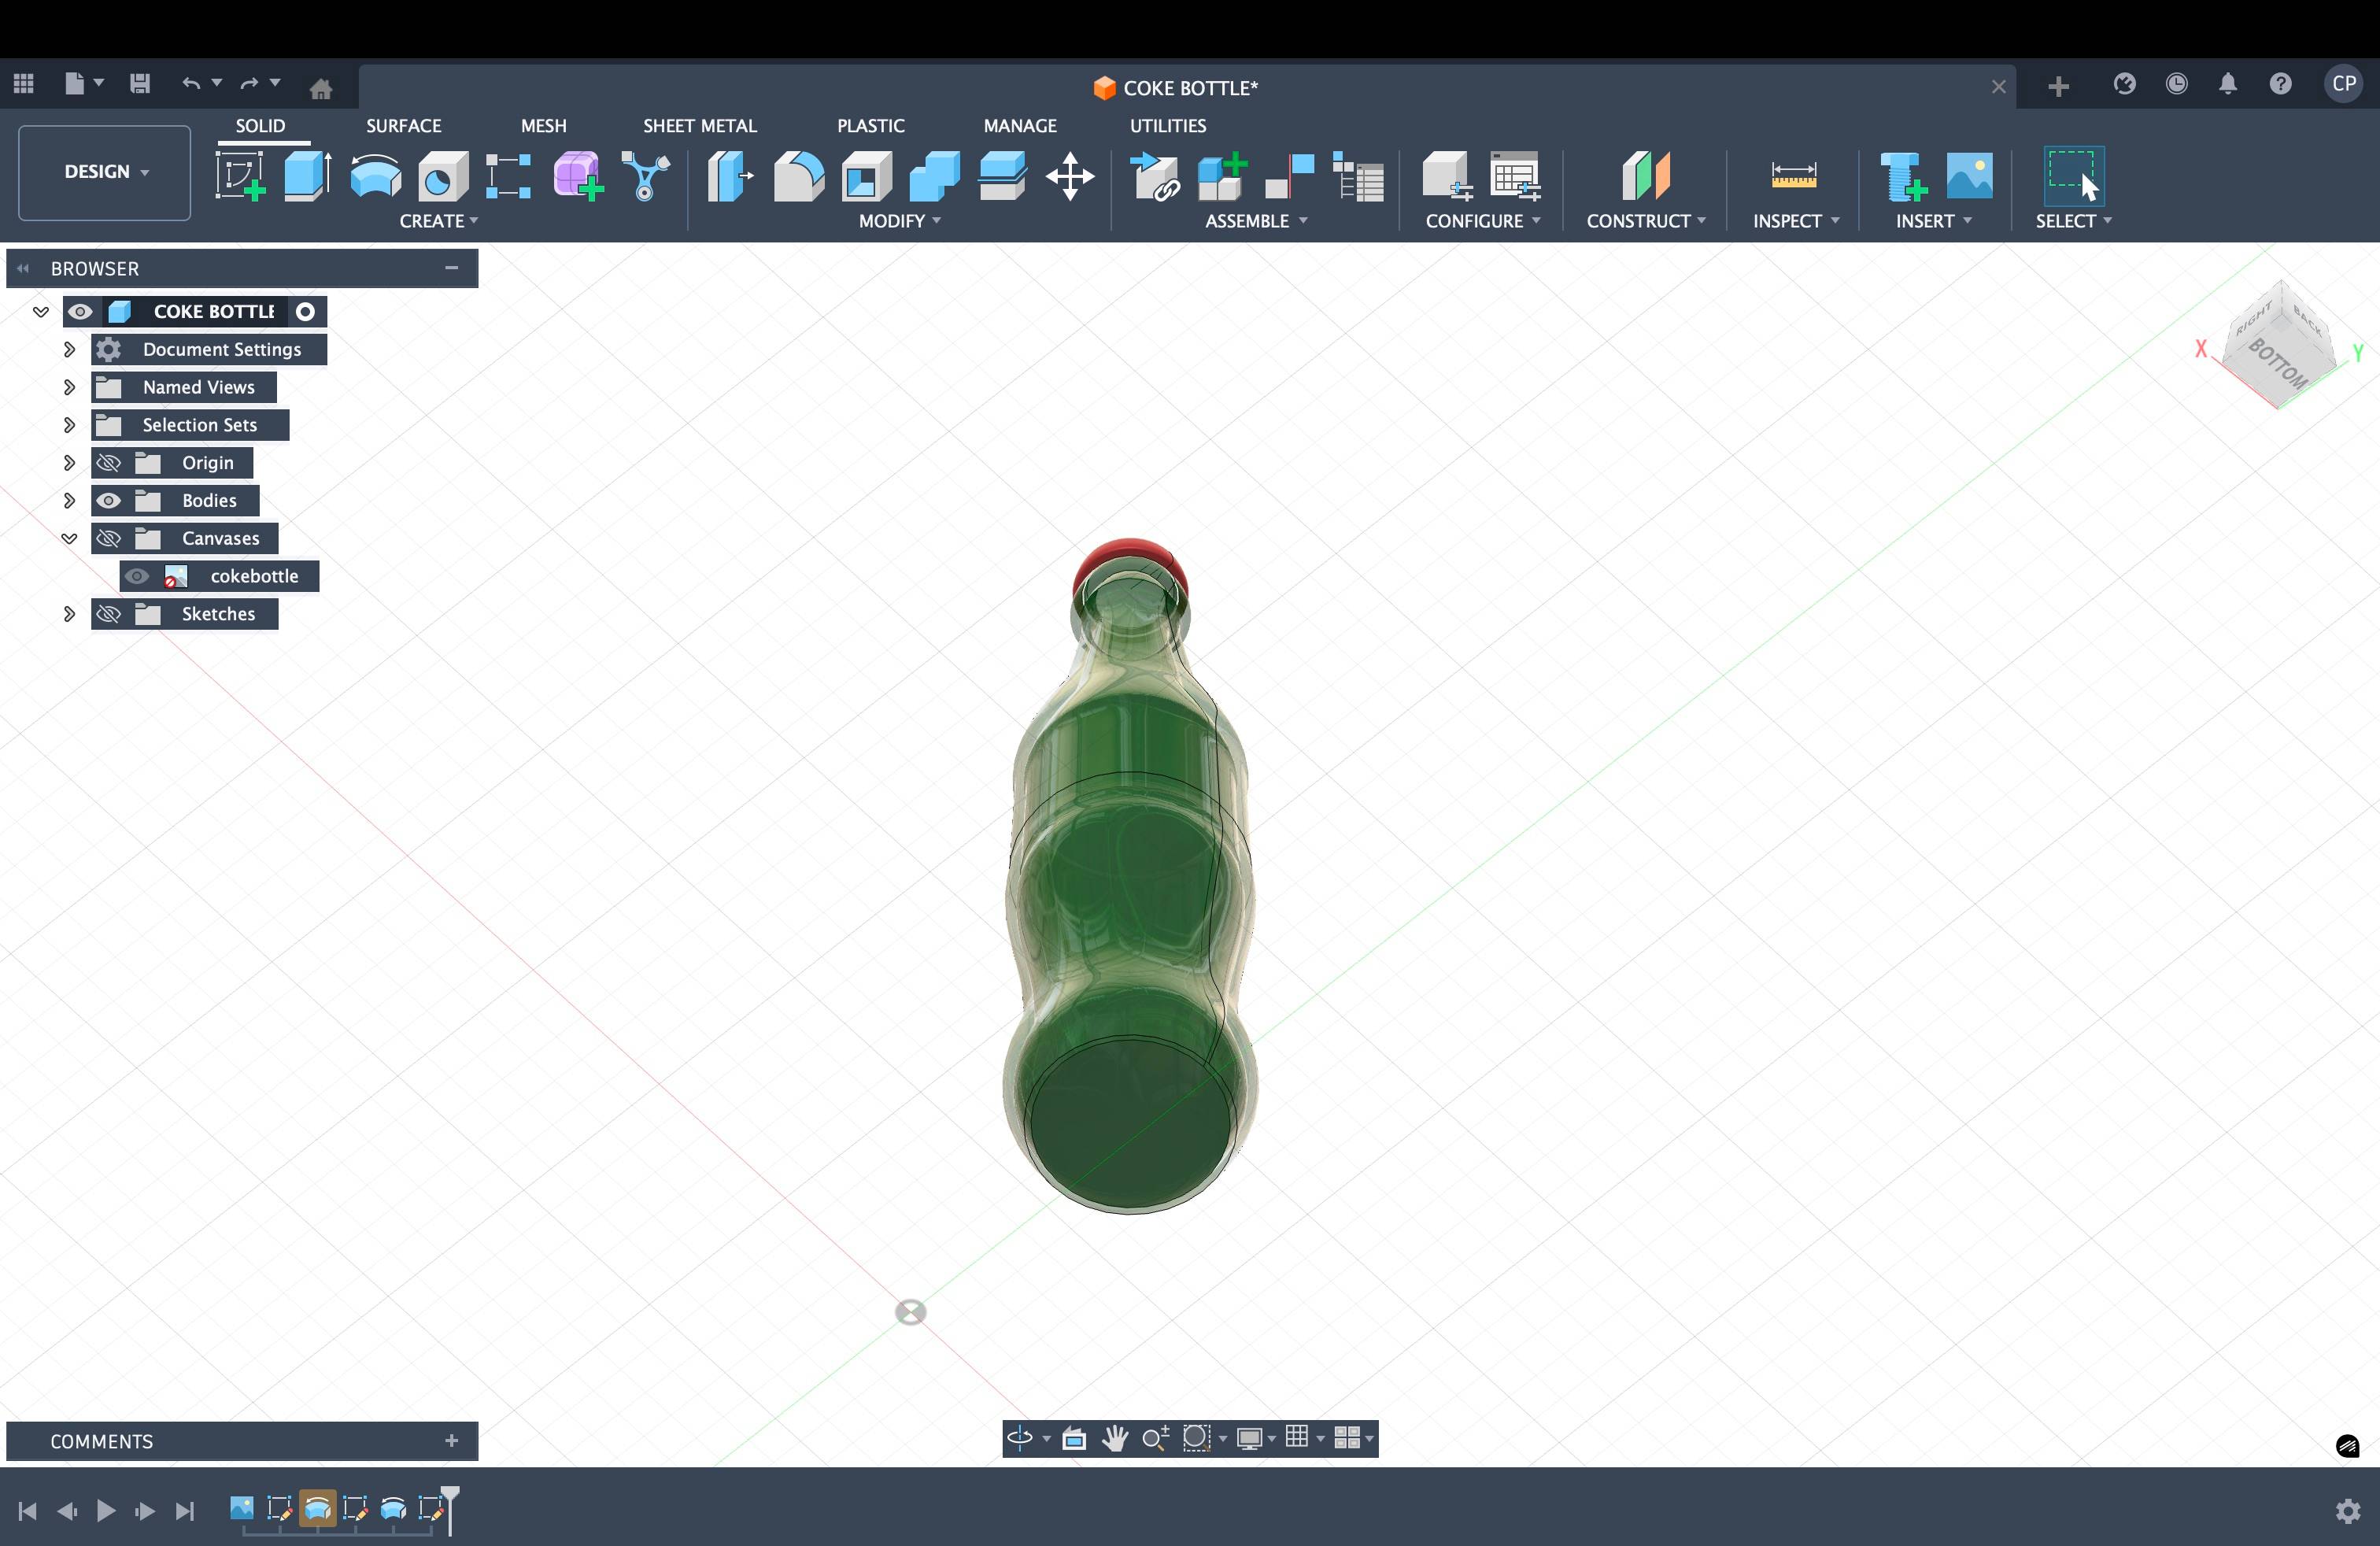Open the MODIFY dropdown menu
The width and height of the screenshot is (2380, 1546).
pos(900,221)
